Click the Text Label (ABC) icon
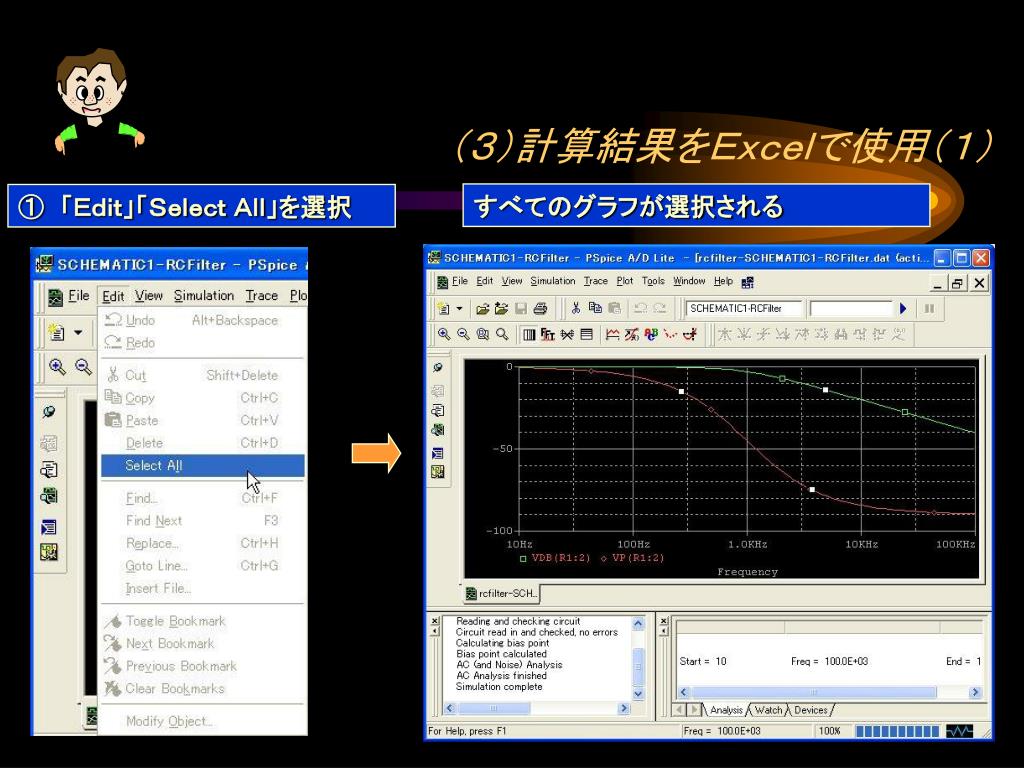This screenshot has height=768, width=1024. point(651,334)
